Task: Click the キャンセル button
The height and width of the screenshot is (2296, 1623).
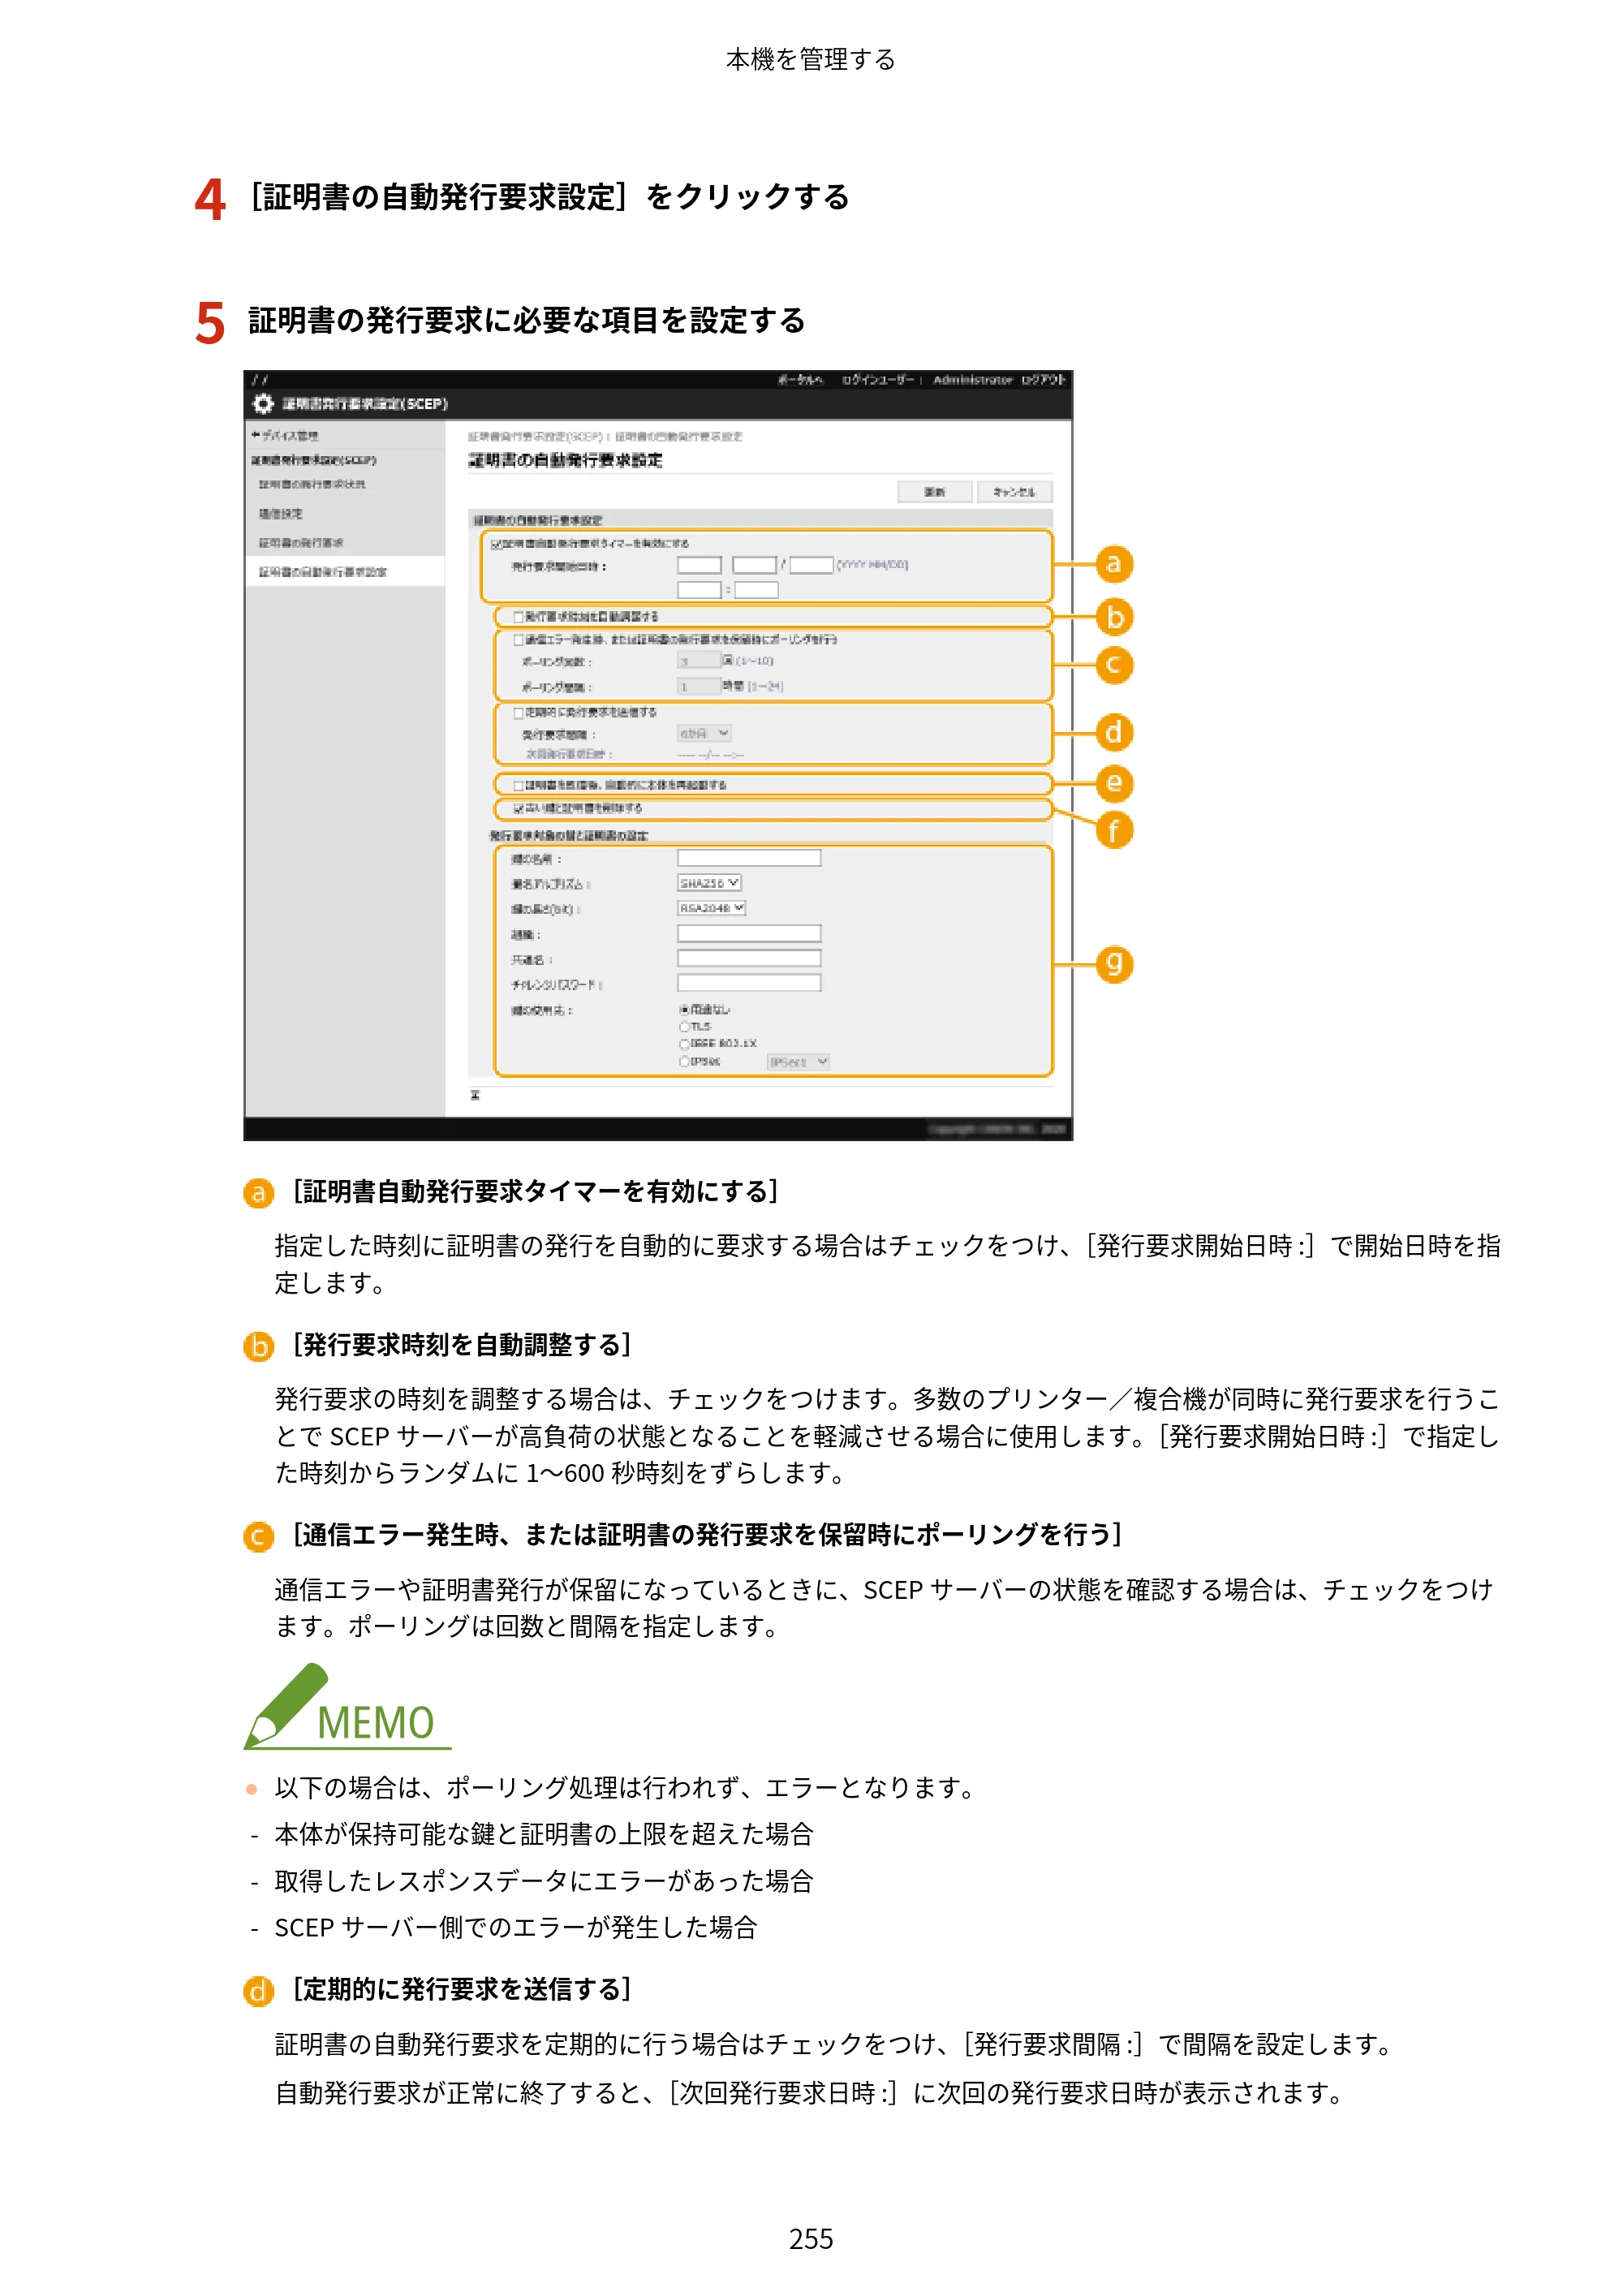Action: 1015,492
